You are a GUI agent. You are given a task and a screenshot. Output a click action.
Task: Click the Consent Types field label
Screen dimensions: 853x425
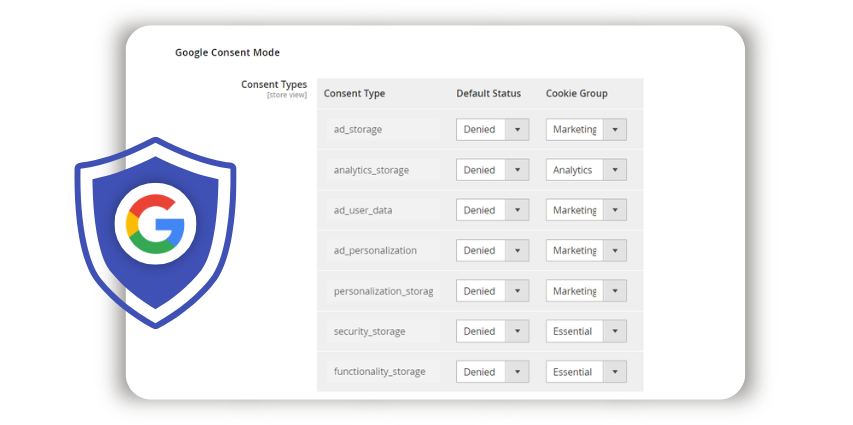274,84
